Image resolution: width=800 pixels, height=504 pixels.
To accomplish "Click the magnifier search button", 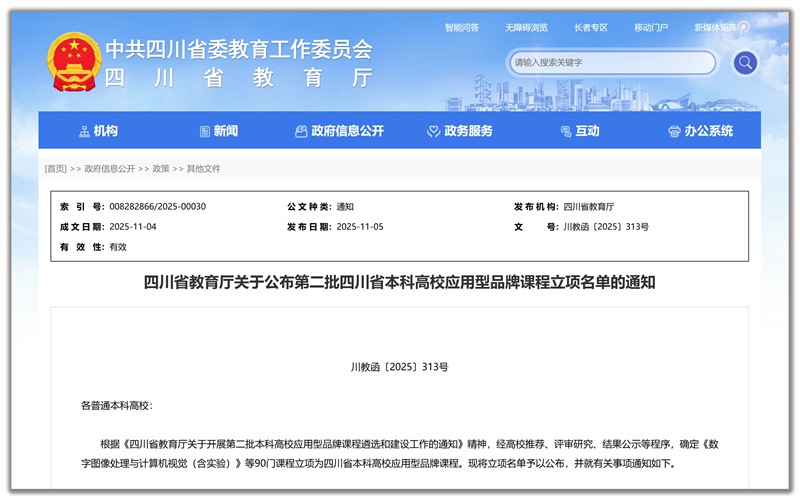I will [x=744, y=63].
